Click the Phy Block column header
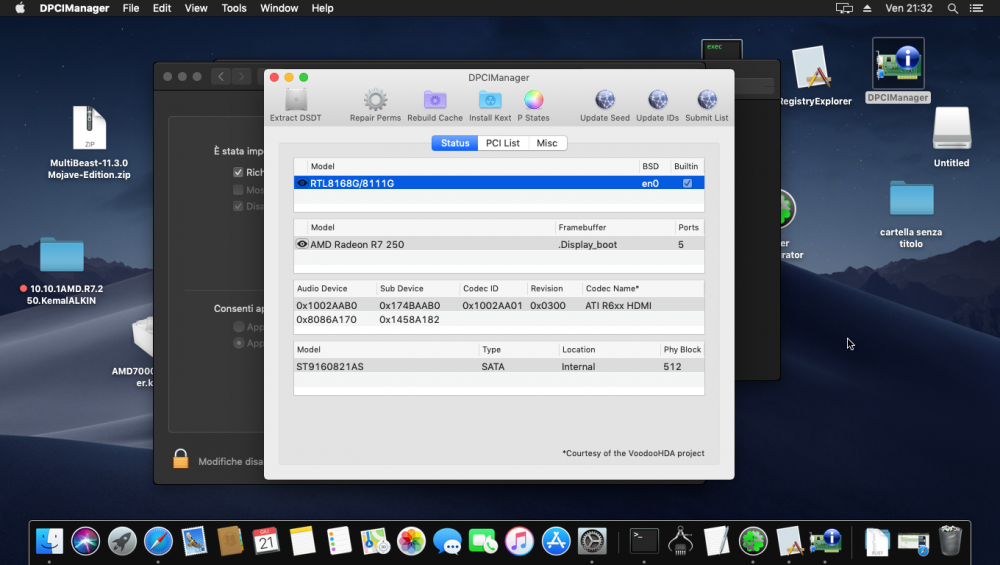The height and width of the screenshot is (565, 1000). click(x=682, y=349)
